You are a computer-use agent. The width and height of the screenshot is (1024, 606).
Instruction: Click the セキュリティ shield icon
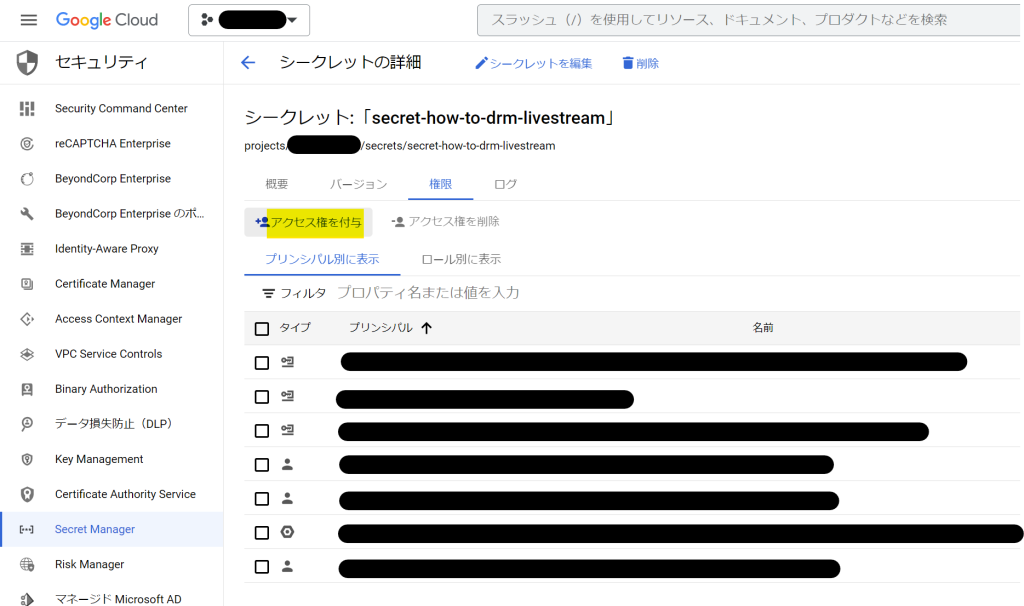(27, 63)
